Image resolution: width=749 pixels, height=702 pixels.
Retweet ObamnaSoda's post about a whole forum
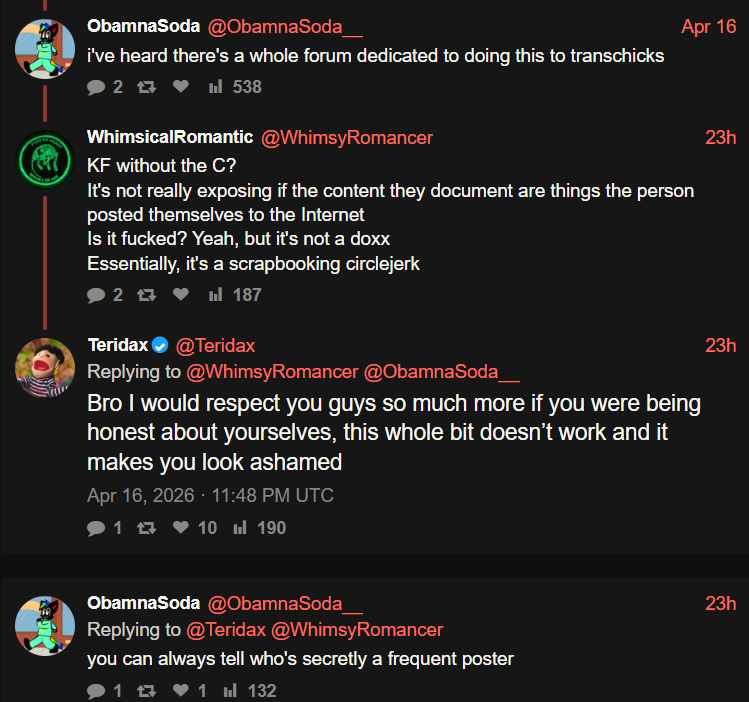(x=146, y=87)
